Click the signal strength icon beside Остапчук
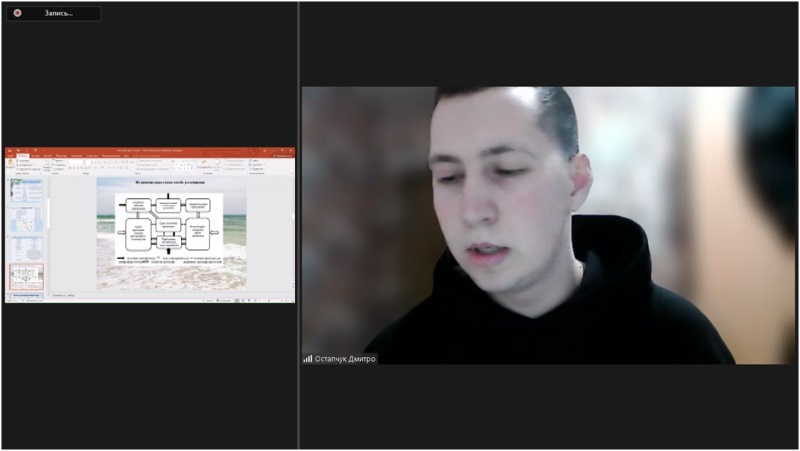The width and height of the screenshot is (800, 451). [308, 359]
